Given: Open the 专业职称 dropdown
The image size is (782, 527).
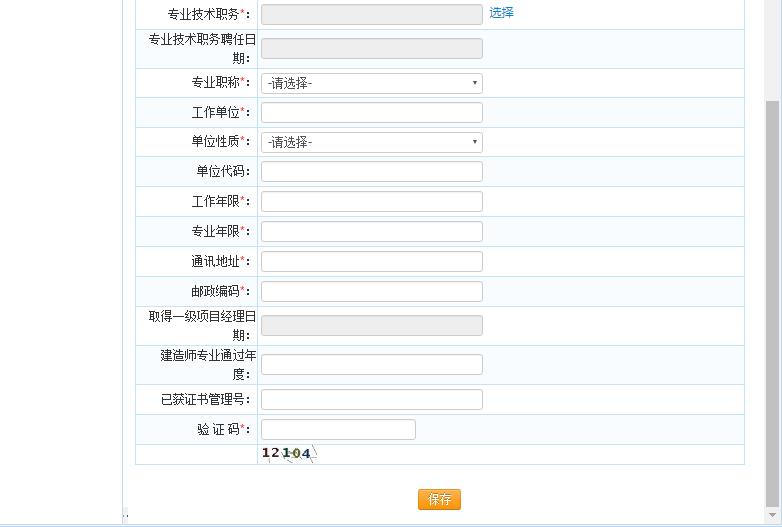Looking at the screenshot, I should (371, 83).
